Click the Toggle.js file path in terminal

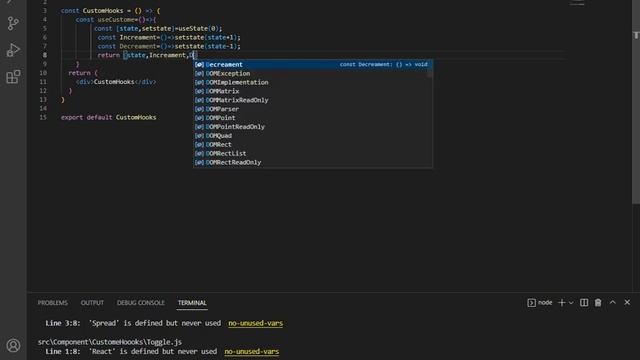coord(110,342)
